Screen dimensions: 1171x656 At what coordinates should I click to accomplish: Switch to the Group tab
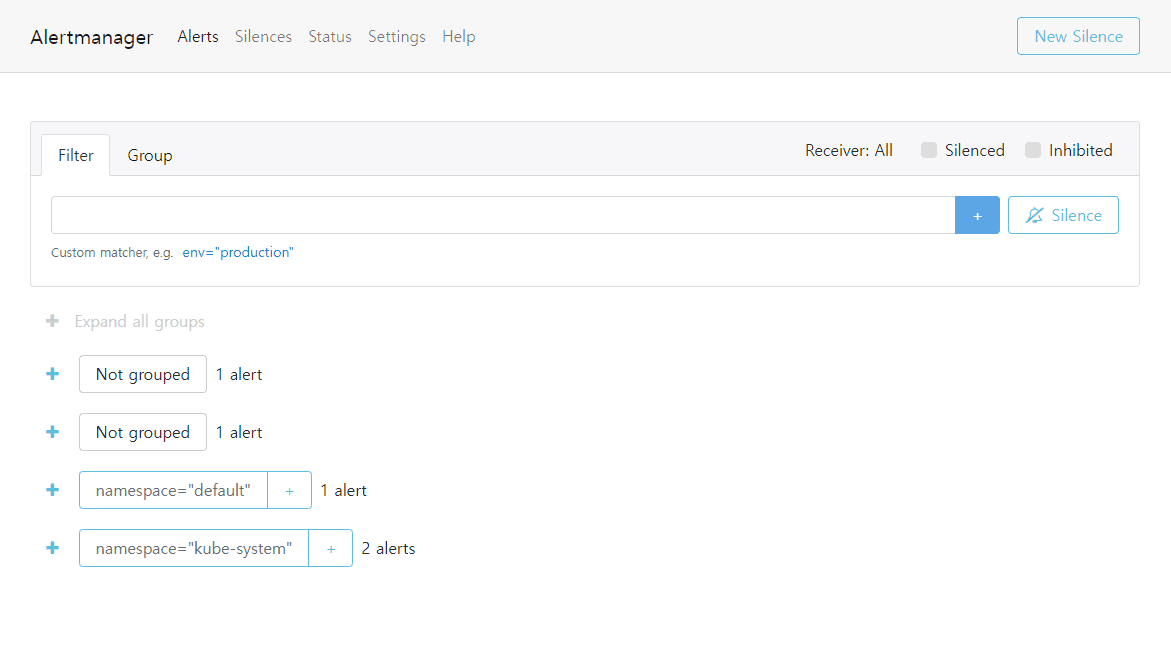click(150, 155)
